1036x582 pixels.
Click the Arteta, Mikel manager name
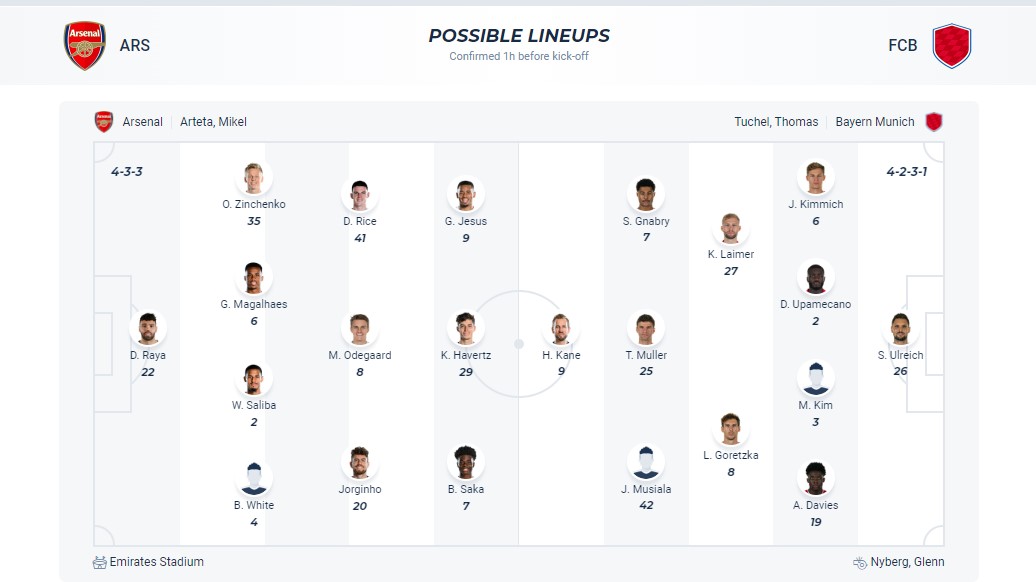pyautogui.click(x=213, y=122)
